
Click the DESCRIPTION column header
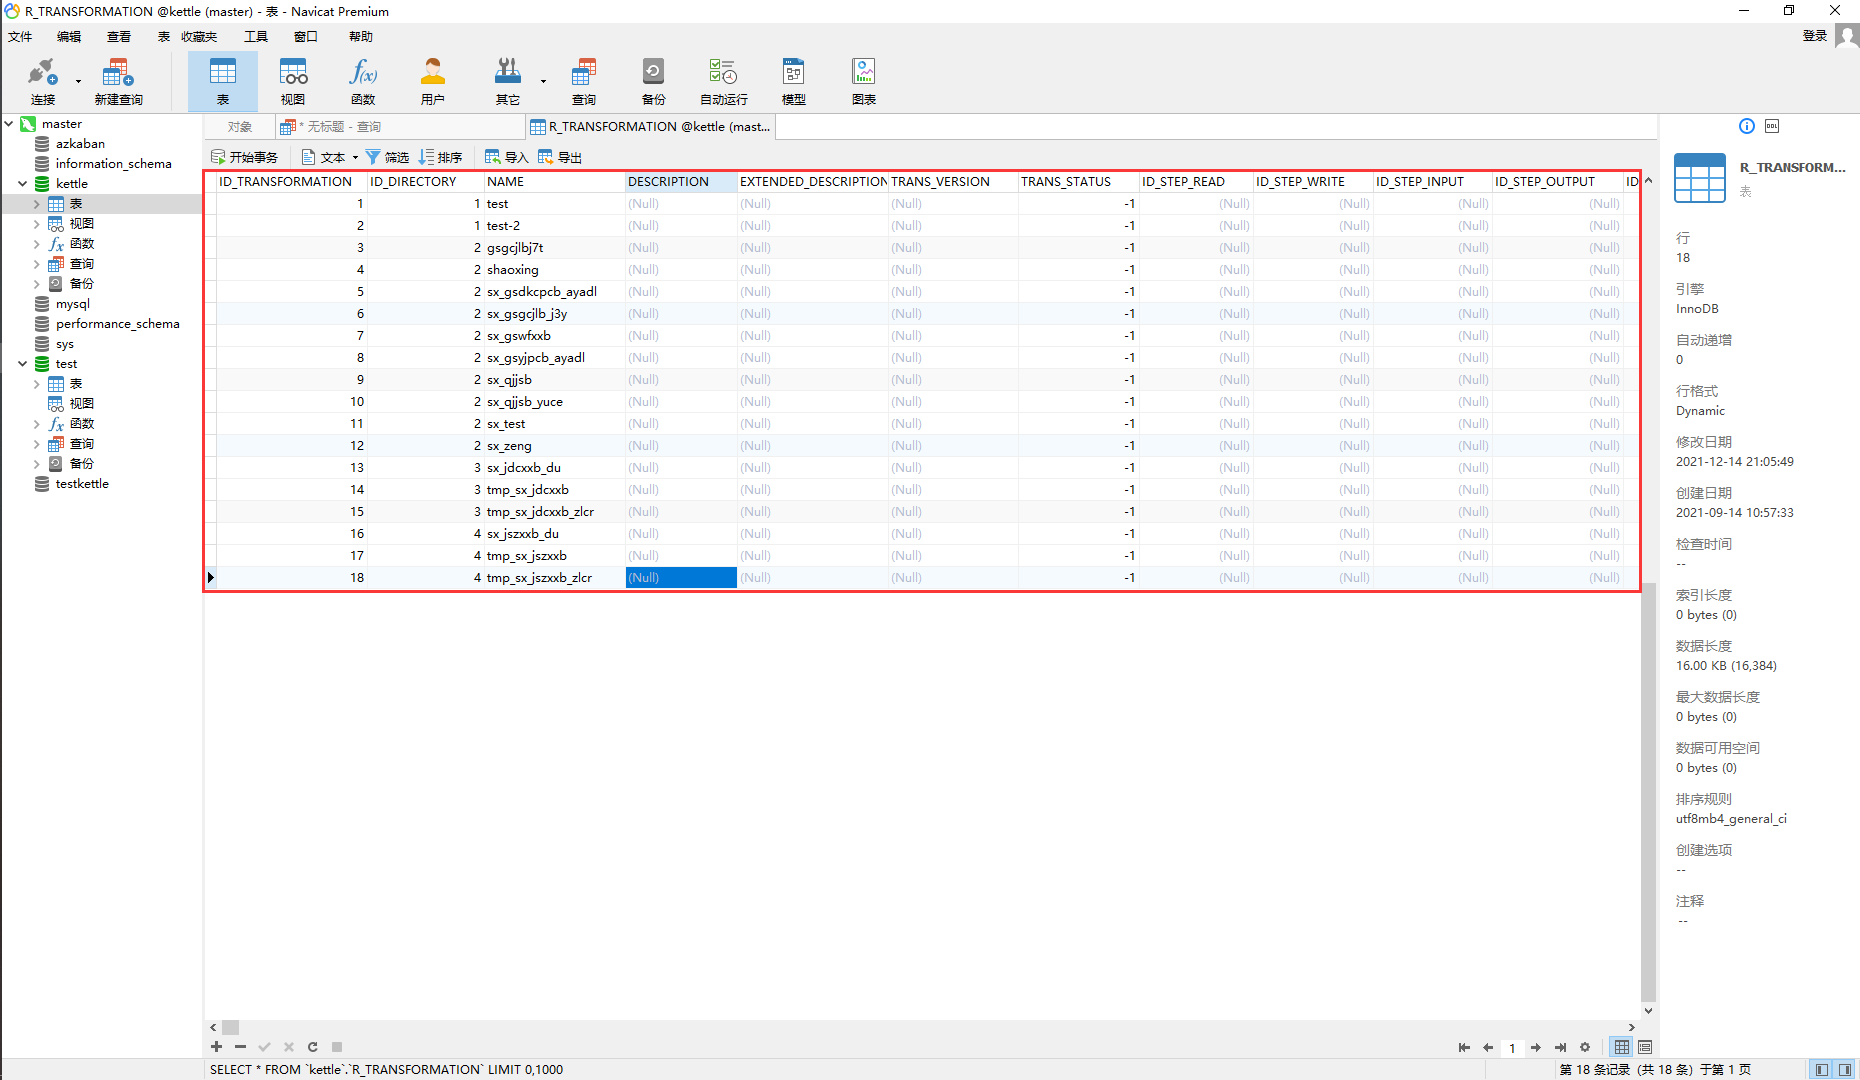tap(681, 181)
